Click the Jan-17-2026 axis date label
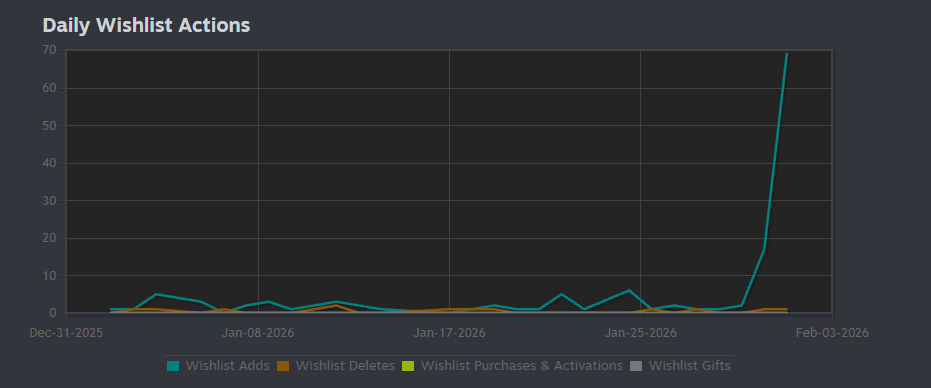 click(x=449, y=333)
